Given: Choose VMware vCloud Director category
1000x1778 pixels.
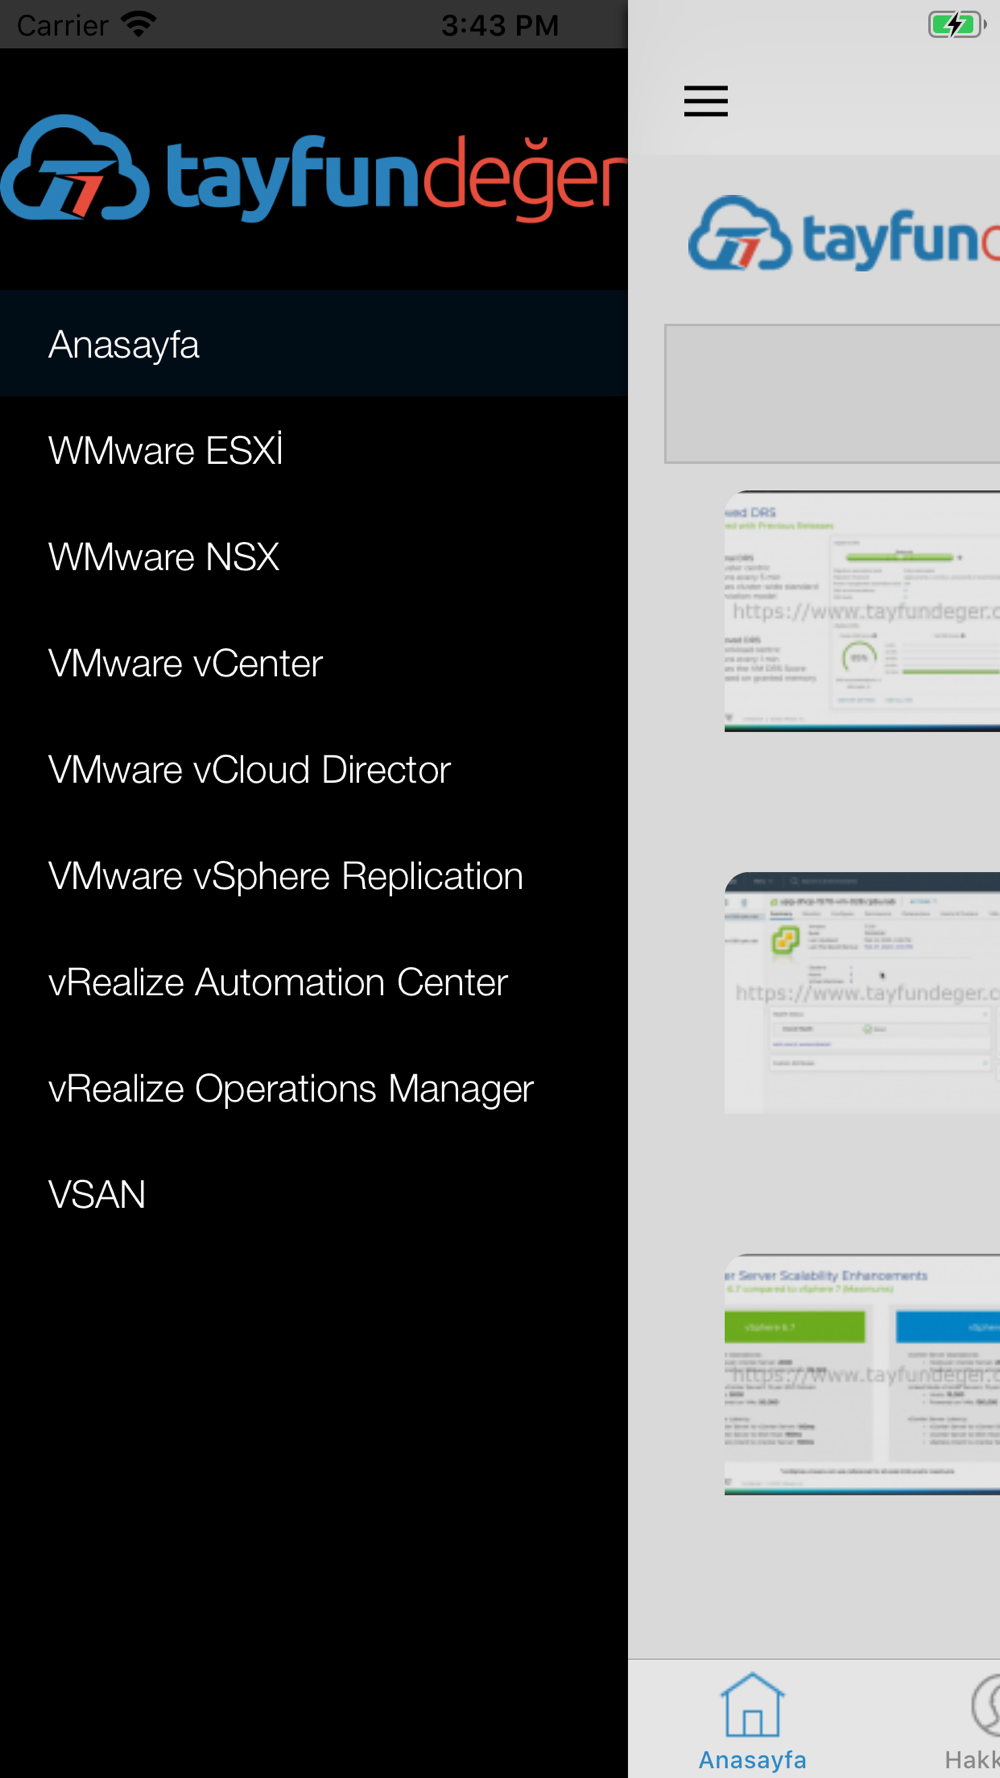Looking at the screenshot, I should (314, 769).
